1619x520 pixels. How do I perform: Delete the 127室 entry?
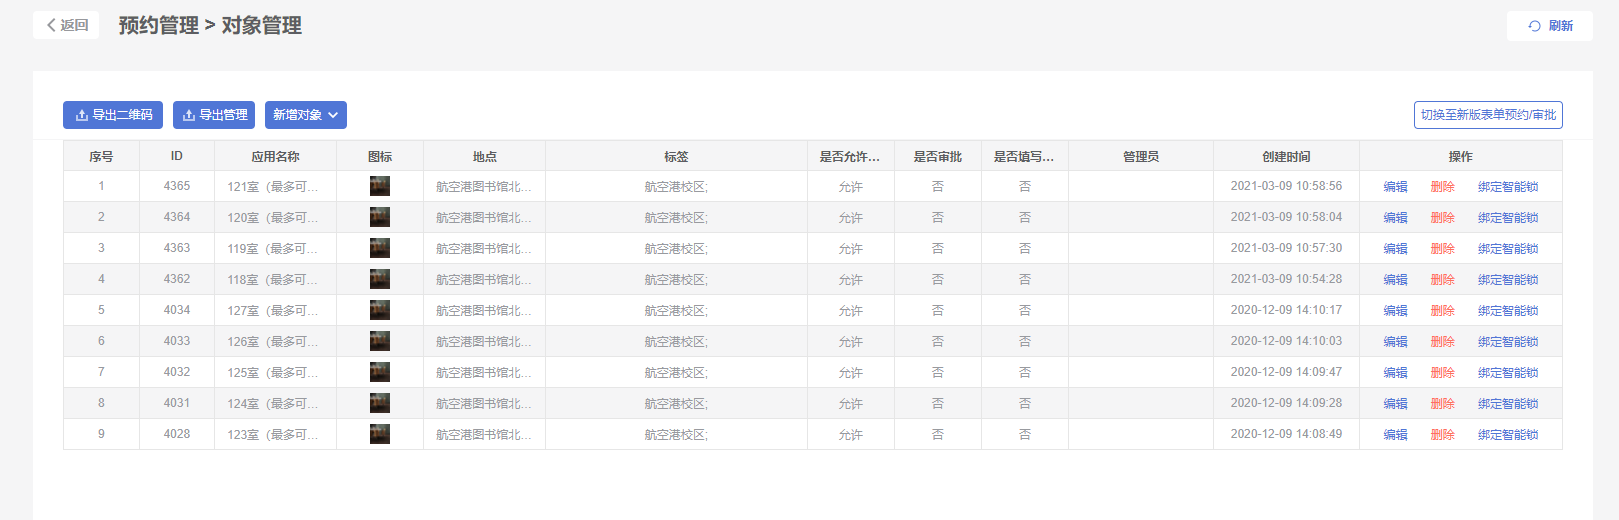pyautogui.click(x=1442, y=311)
